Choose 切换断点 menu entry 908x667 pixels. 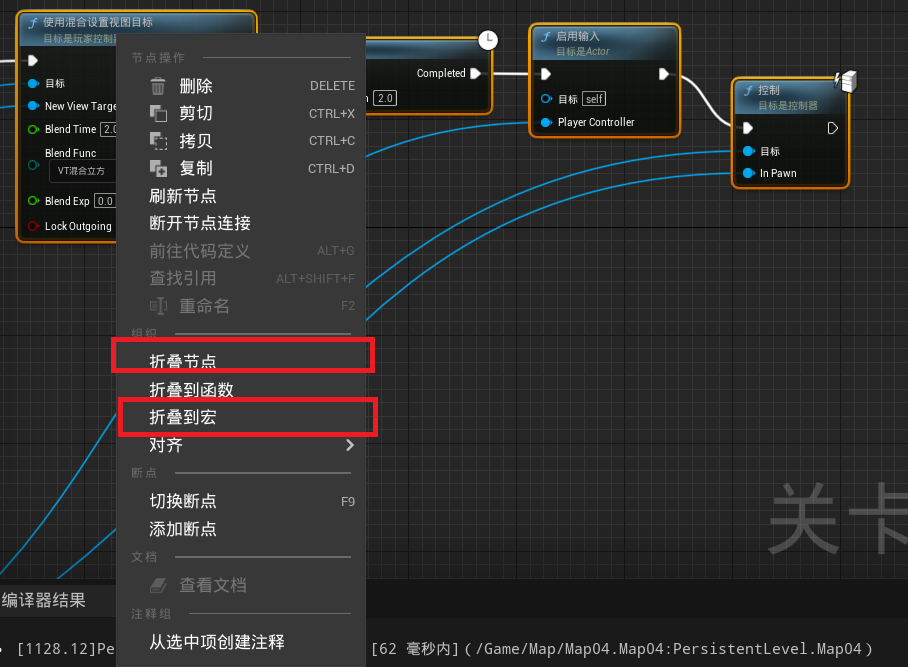click(x=241, y=501)
